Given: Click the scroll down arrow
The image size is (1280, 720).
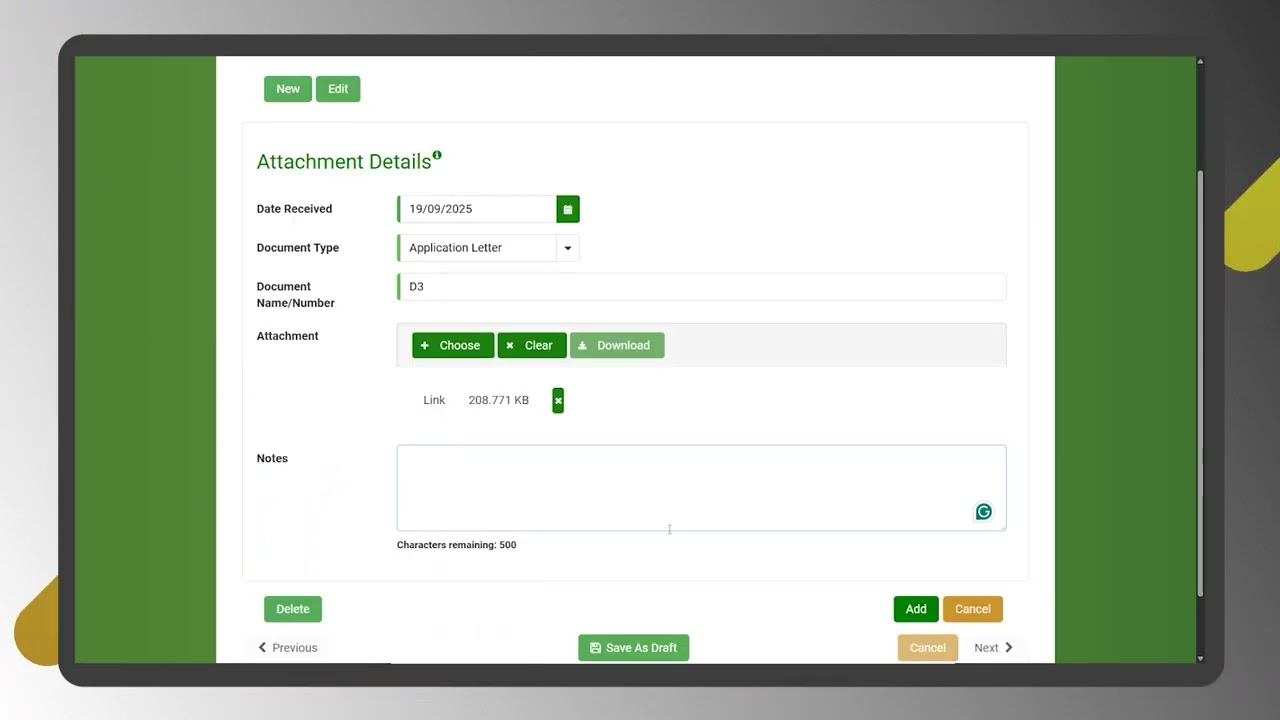Looking at the screenshot, I should 1200,658.
